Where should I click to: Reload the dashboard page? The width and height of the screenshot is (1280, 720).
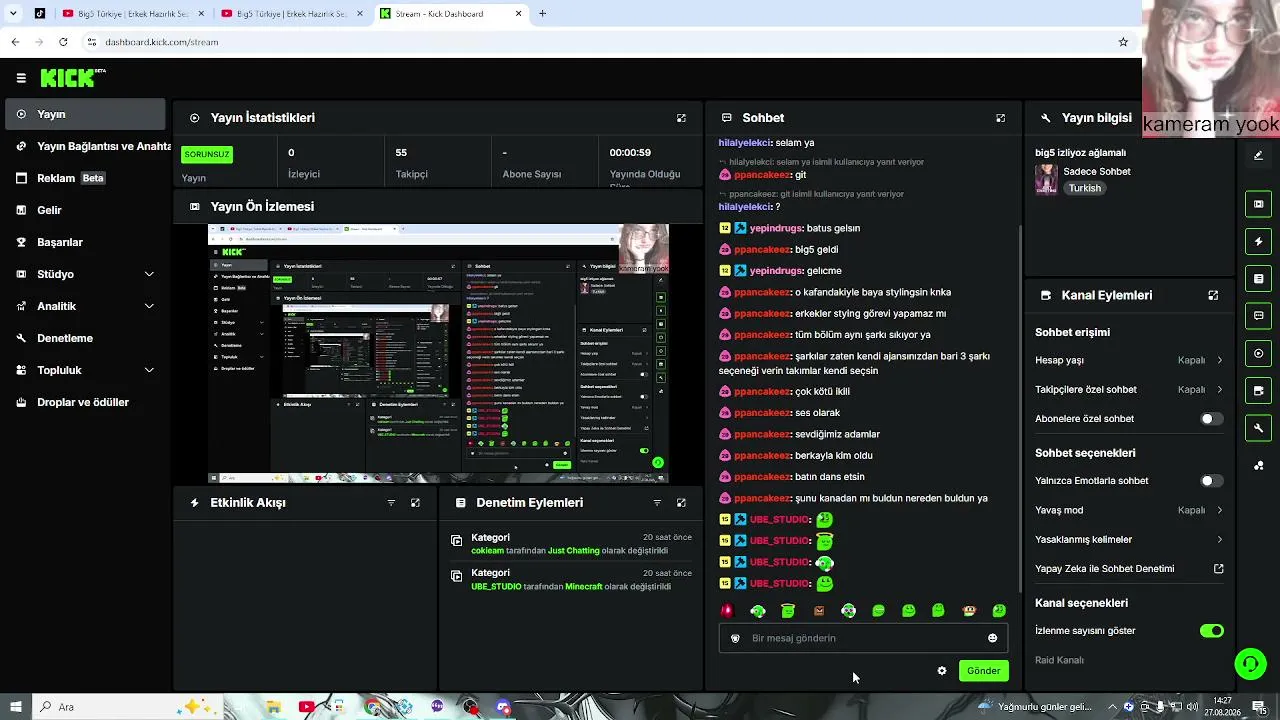63,42
